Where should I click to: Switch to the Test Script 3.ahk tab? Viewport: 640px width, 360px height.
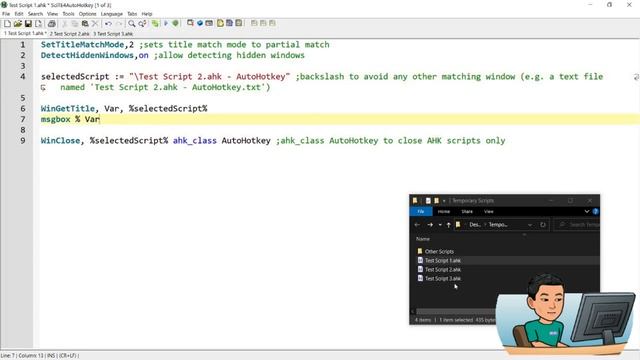[x=113, y=34]
